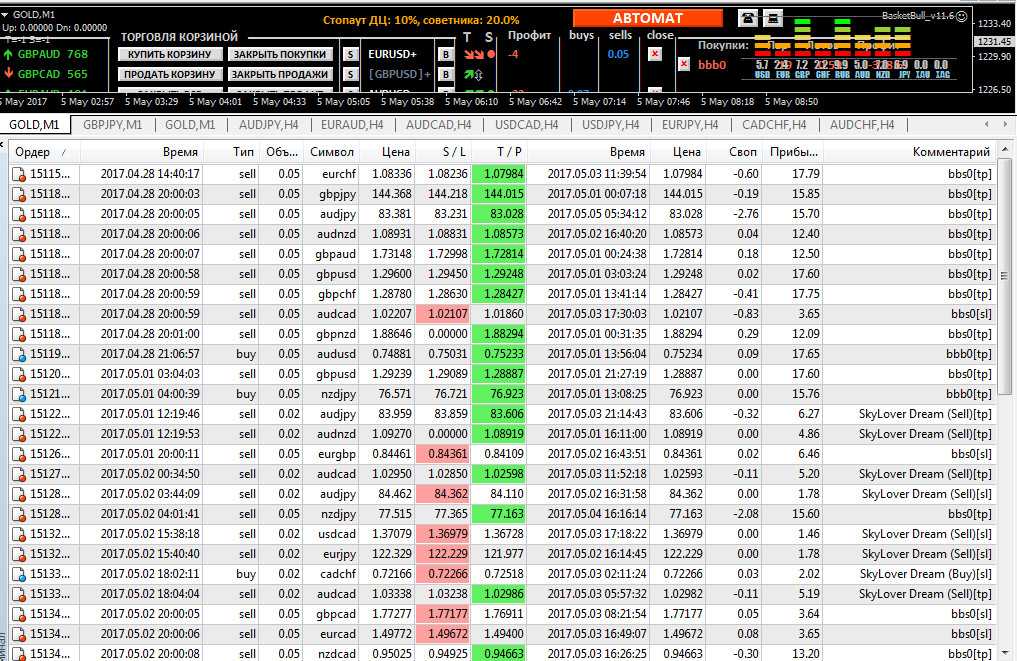This screenshot has height=661, width=1017.
Task: Click buy order icon of the audusd row
Action: coord(19,354)
